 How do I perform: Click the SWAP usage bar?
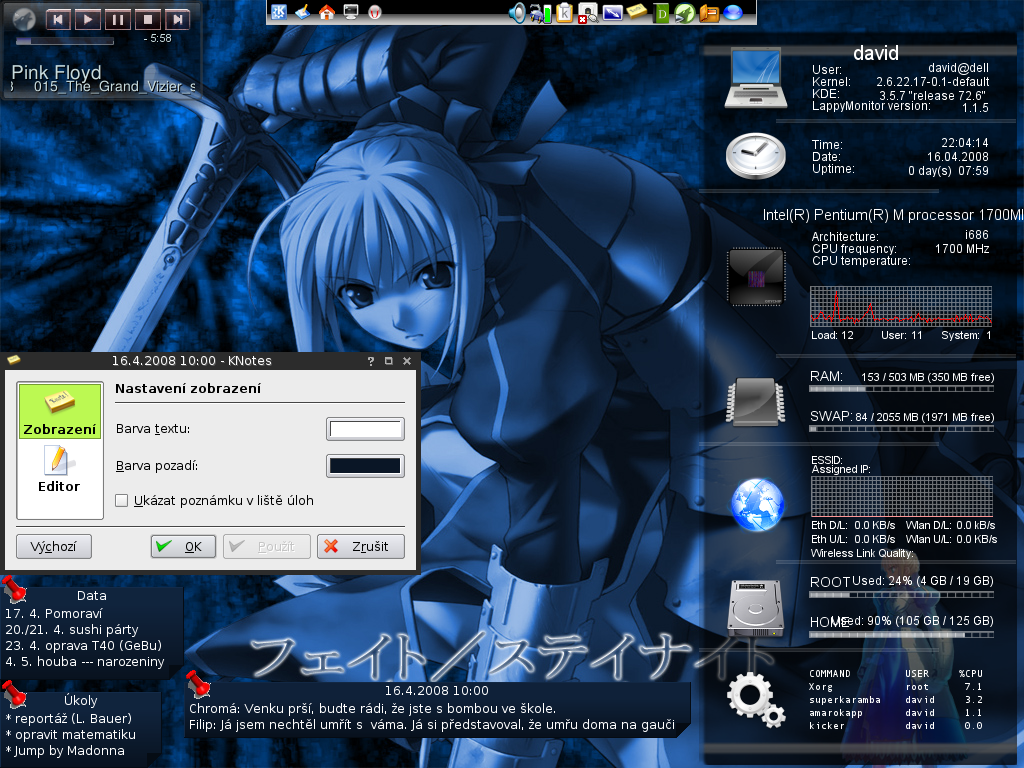pyautogui.click(x=902, y=429)
